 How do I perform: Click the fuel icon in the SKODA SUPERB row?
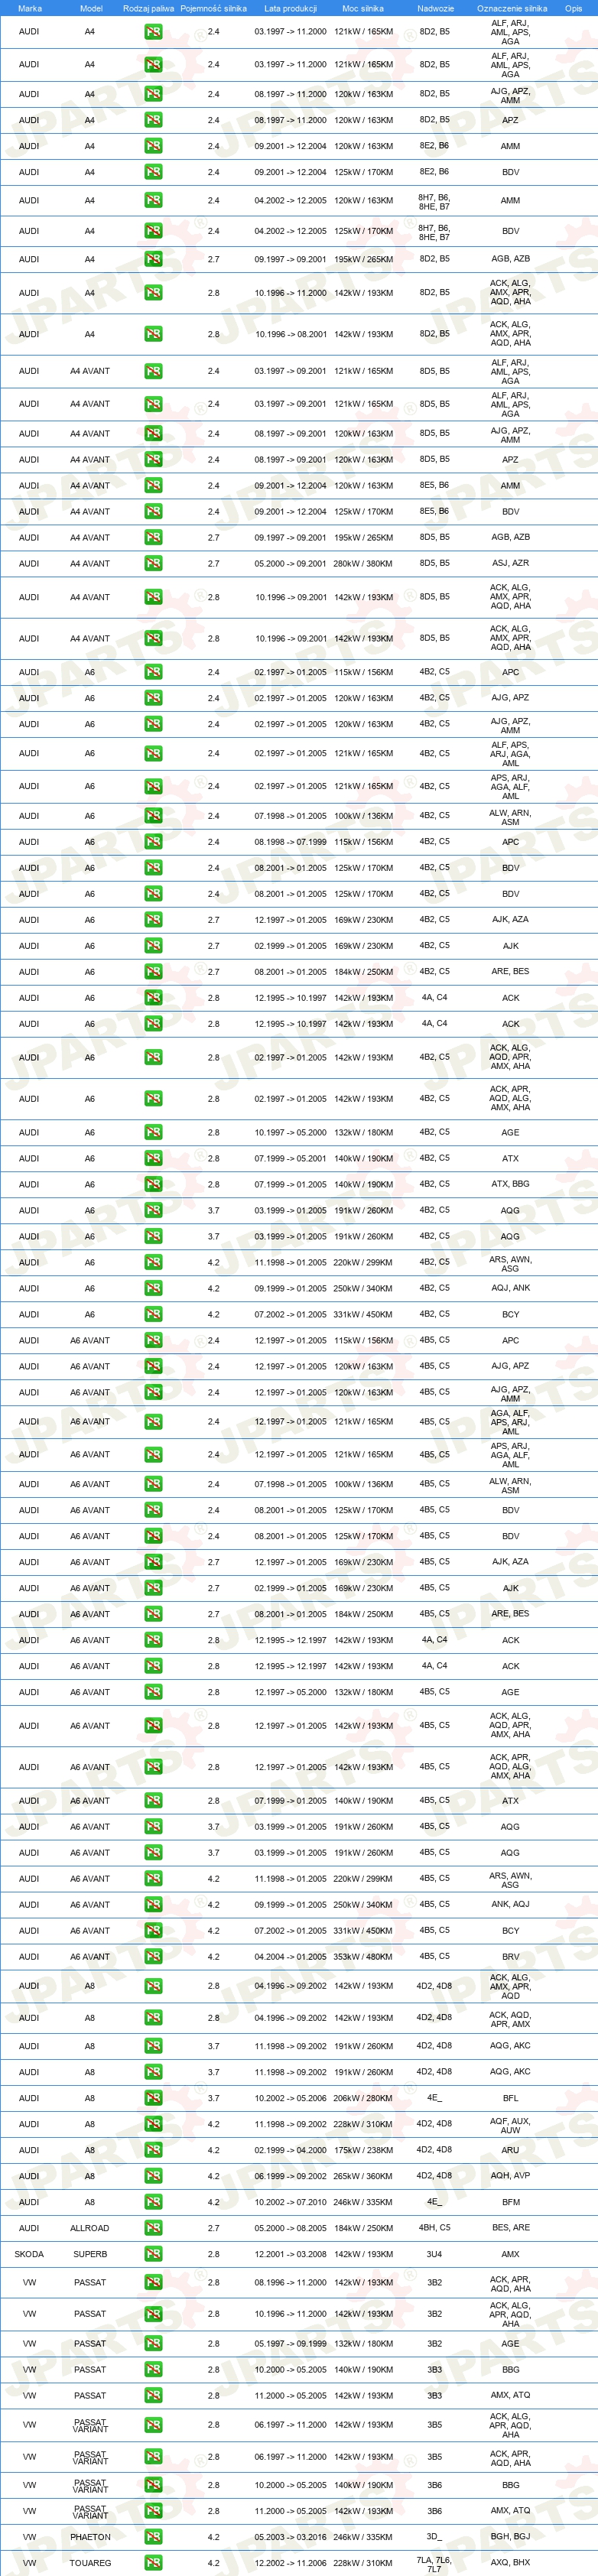153,2254
